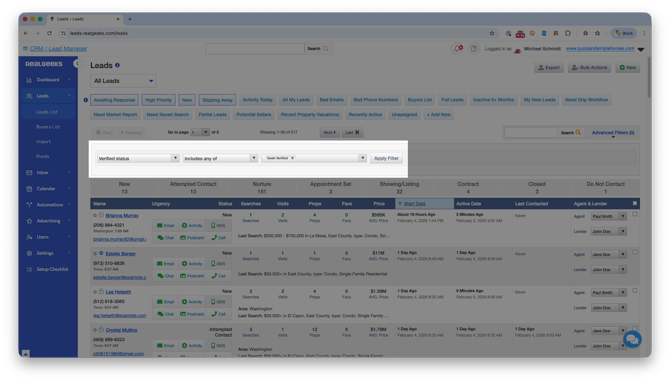Image resolution: width=670 pixels, height=382 pixels.
Task: Click the Settings gear icon in the sidebar
Action: coord(29,253)
